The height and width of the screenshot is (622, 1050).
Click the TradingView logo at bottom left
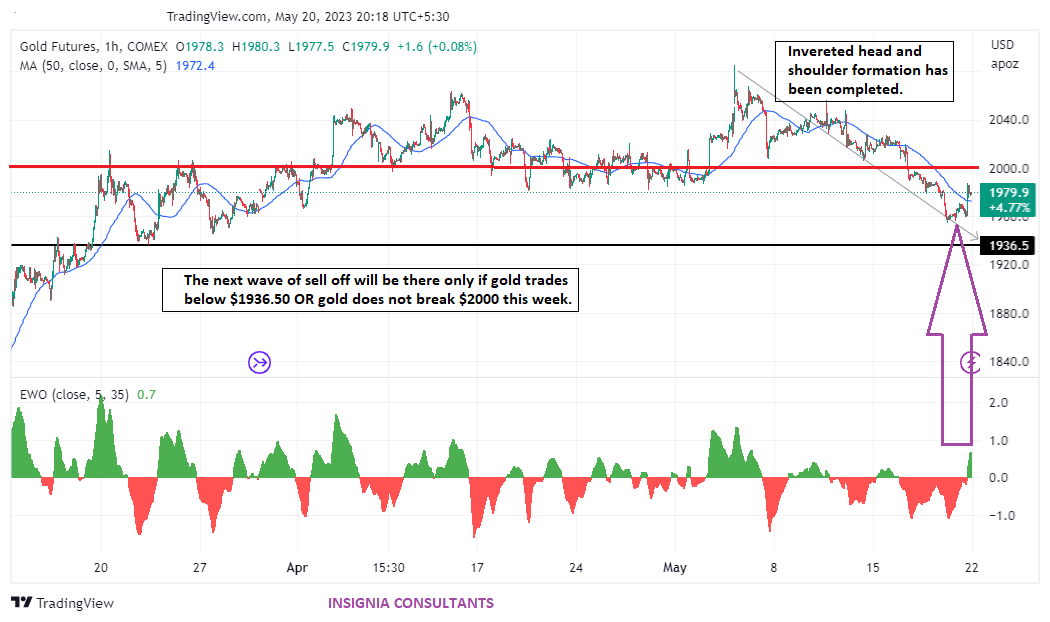tap(62, 603)
